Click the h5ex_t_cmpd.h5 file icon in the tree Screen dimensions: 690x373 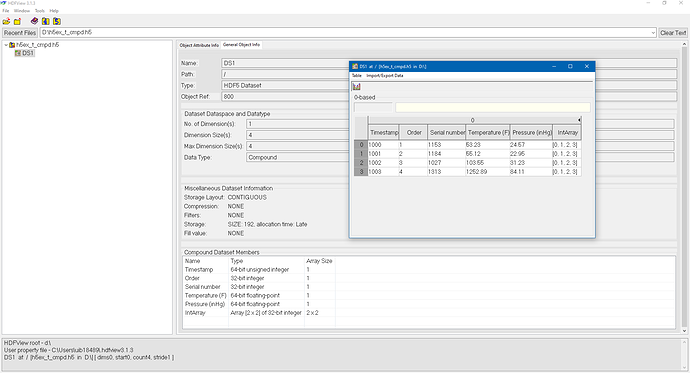tap(12, 45)
